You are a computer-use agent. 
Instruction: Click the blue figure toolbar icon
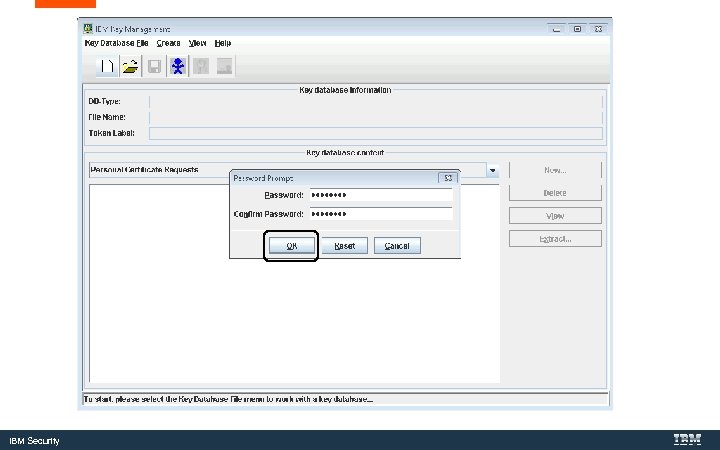(x=177, y=66)
